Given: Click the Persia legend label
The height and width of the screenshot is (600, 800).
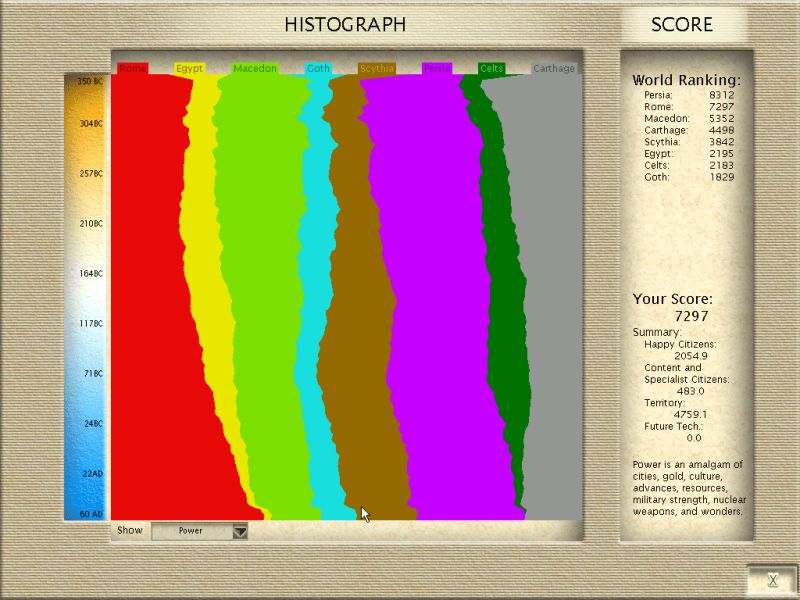Looking at the screenshot, I should click(436, 69).
